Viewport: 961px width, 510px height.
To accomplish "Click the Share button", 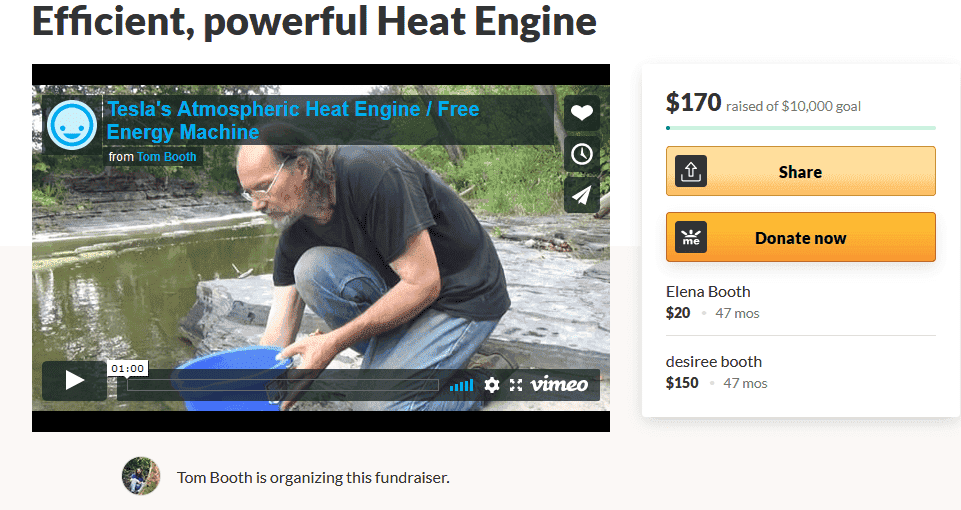I will click(800, 171).
